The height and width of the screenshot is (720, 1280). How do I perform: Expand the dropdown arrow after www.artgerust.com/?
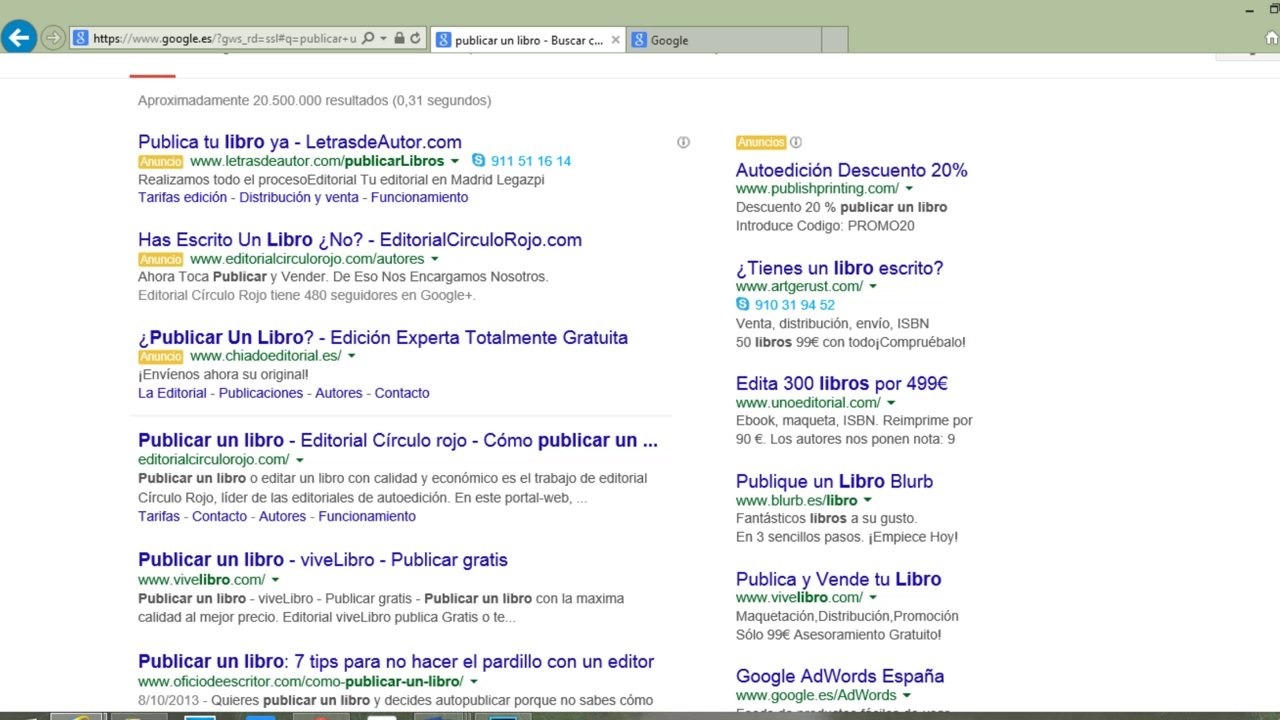873,287
